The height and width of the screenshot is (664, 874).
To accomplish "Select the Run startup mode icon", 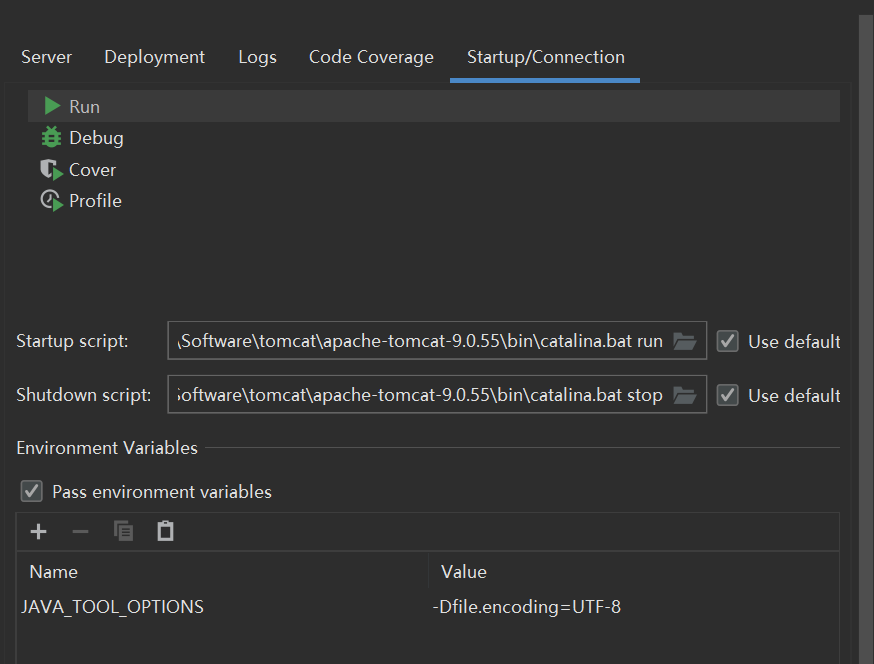I will 52,106.
